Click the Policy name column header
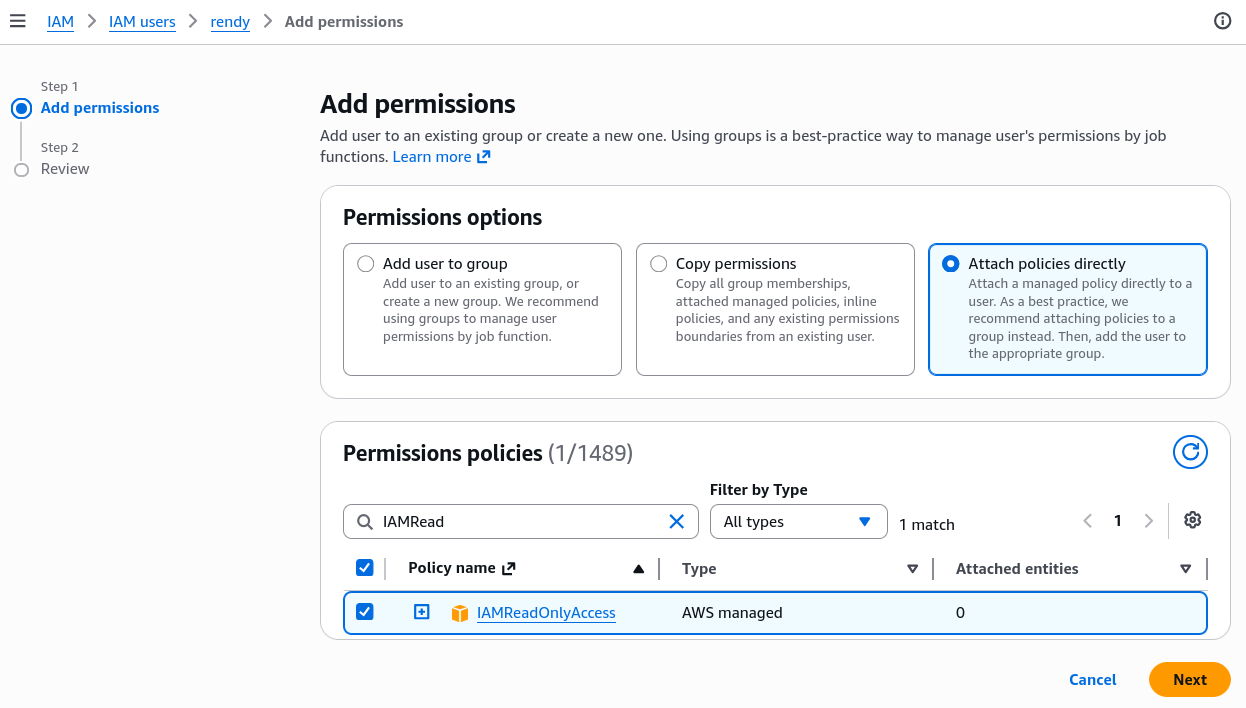The image size is (1246, 708). tap(452, 568)
